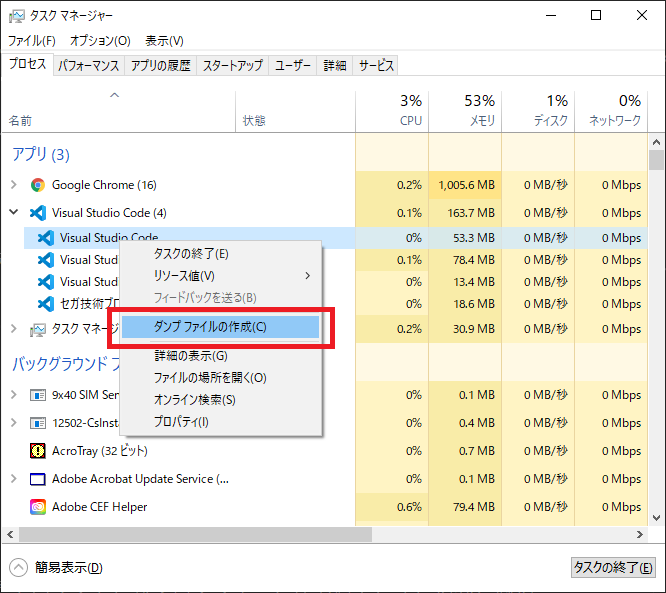Viewport: 666px width, 593px height.
Task: Switch to the 詳細 tab
Action: [x=335, y=66]
